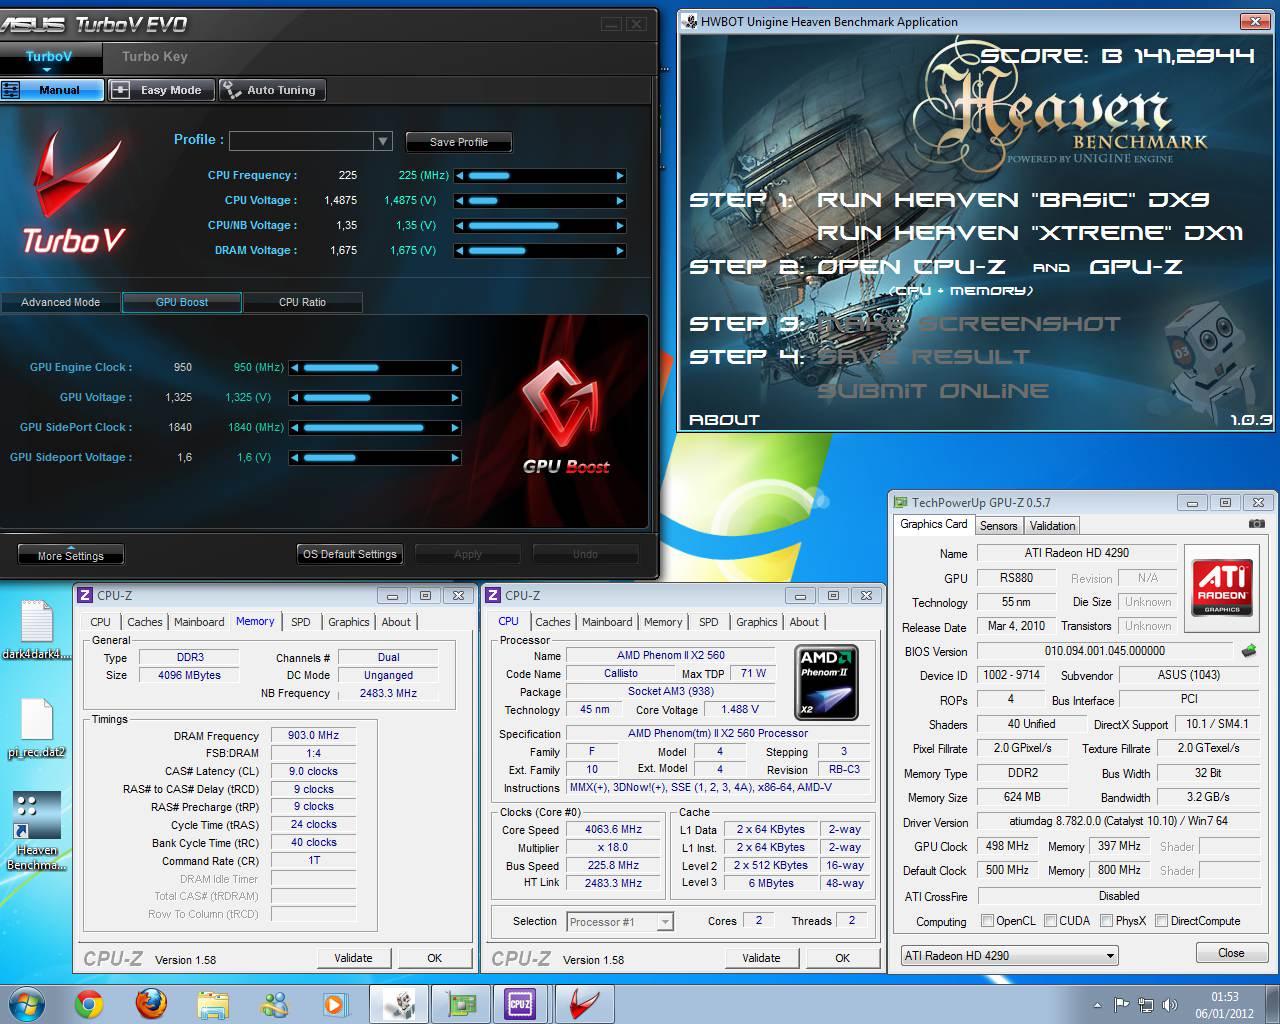This screenshot has height=1024, width=1280.
Task: Switch TurboV EVO to Manual mode
Action: click(52, 90)
